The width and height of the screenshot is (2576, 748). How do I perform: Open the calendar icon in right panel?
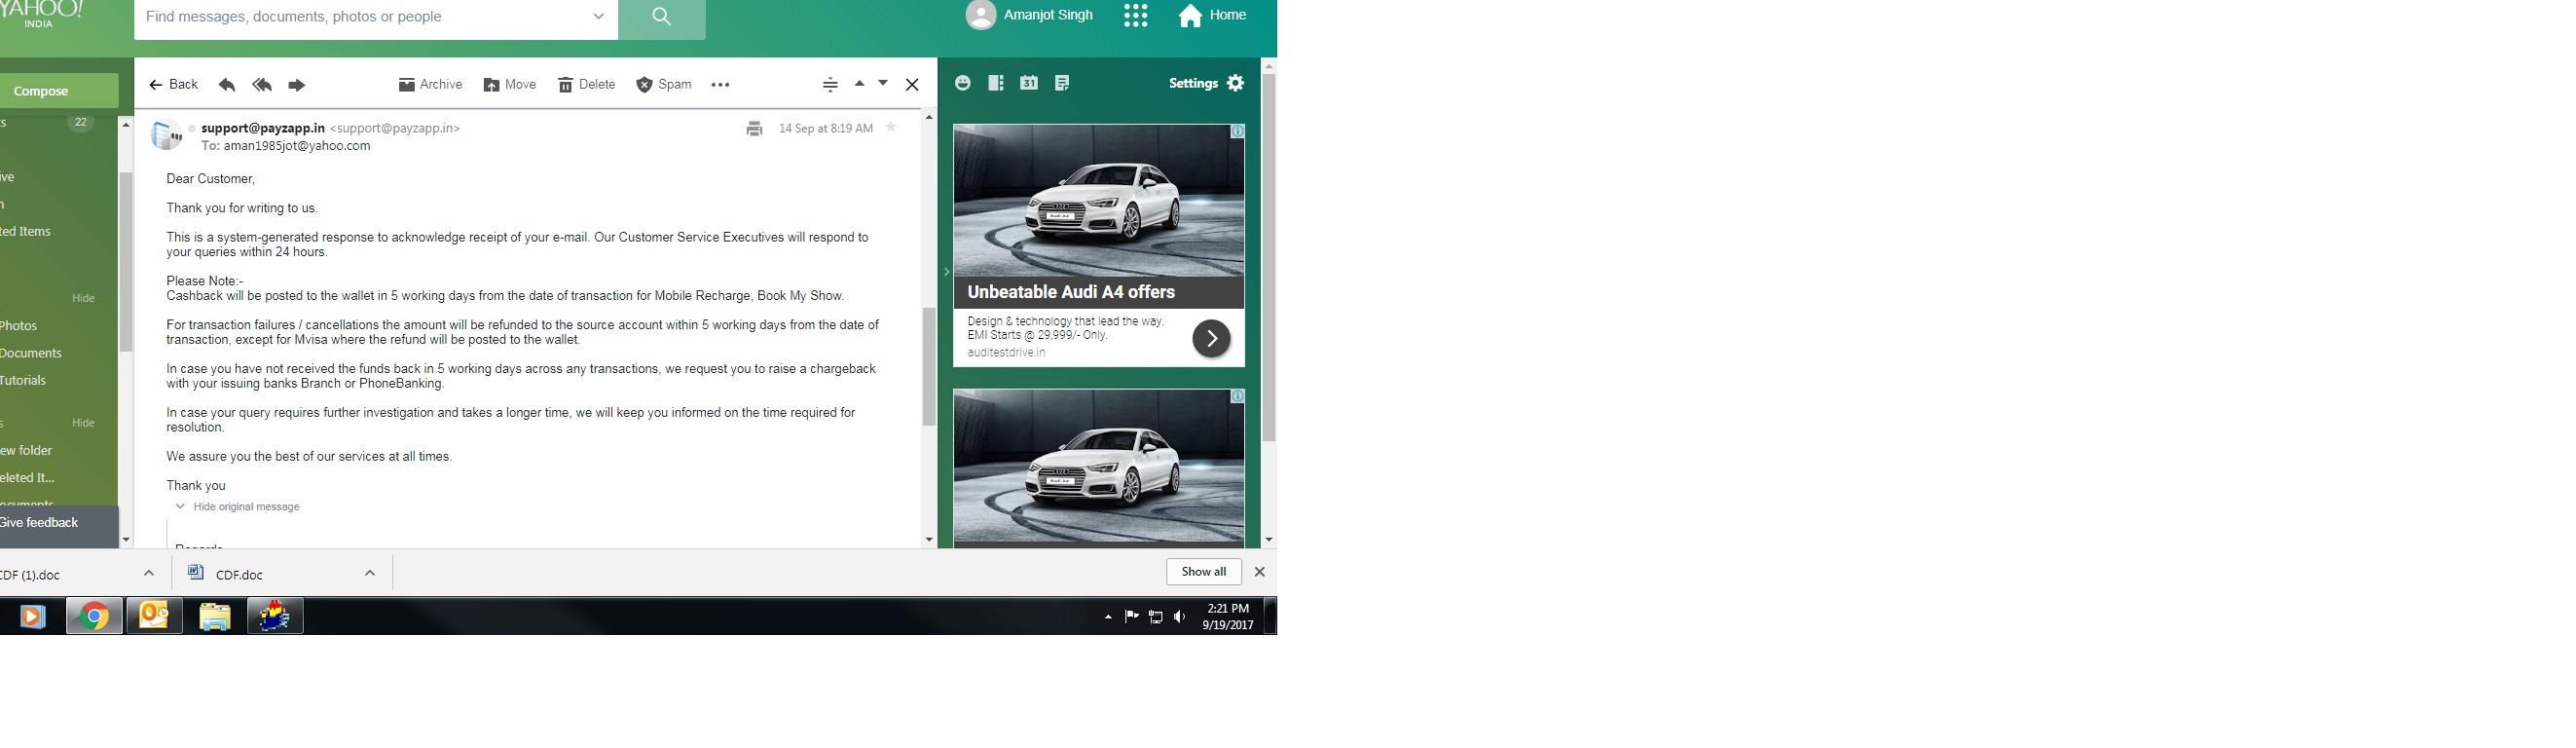pyautogui.click(x=1028, y=83)
